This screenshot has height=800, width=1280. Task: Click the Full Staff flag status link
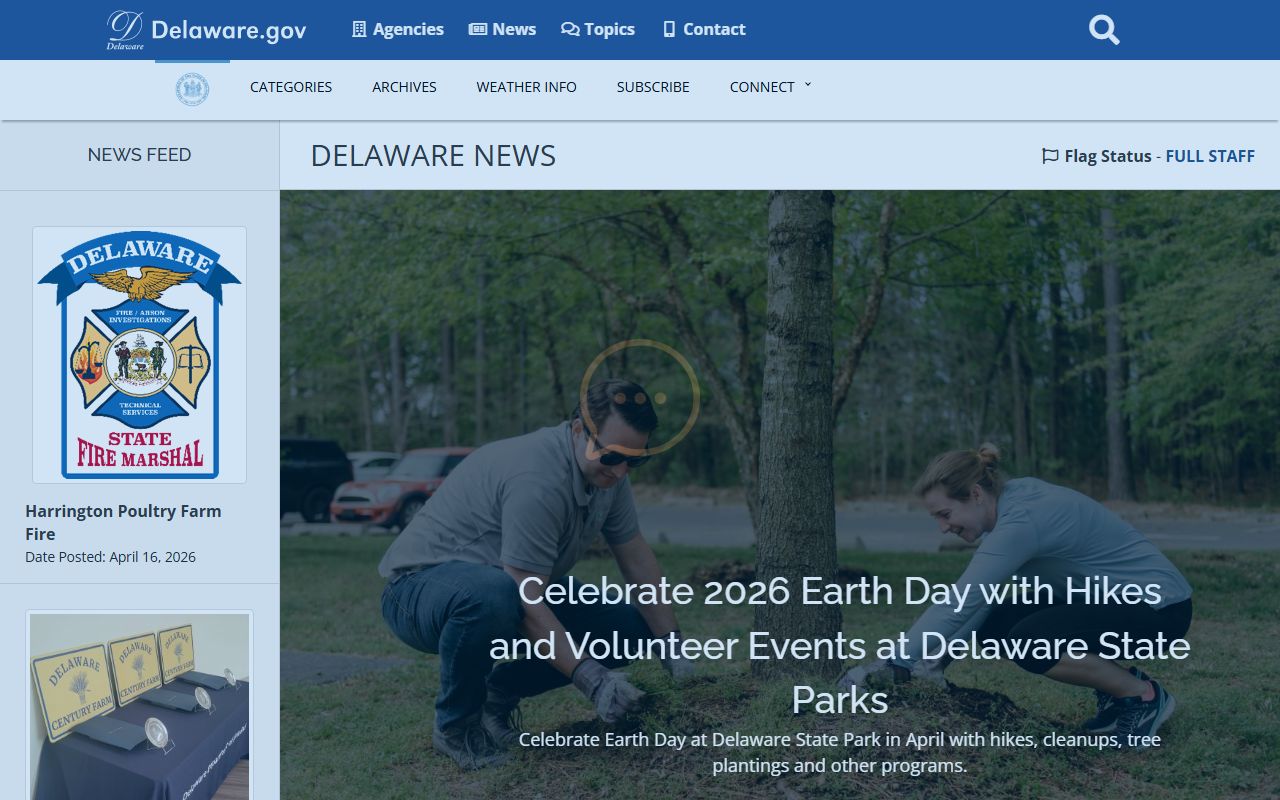pos(1210,156)
